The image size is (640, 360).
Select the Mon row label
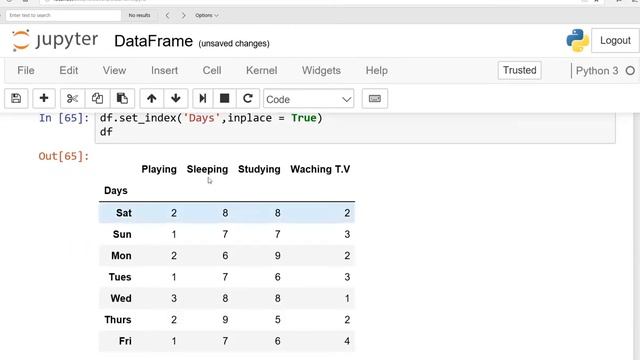click(x=121, y=256)
